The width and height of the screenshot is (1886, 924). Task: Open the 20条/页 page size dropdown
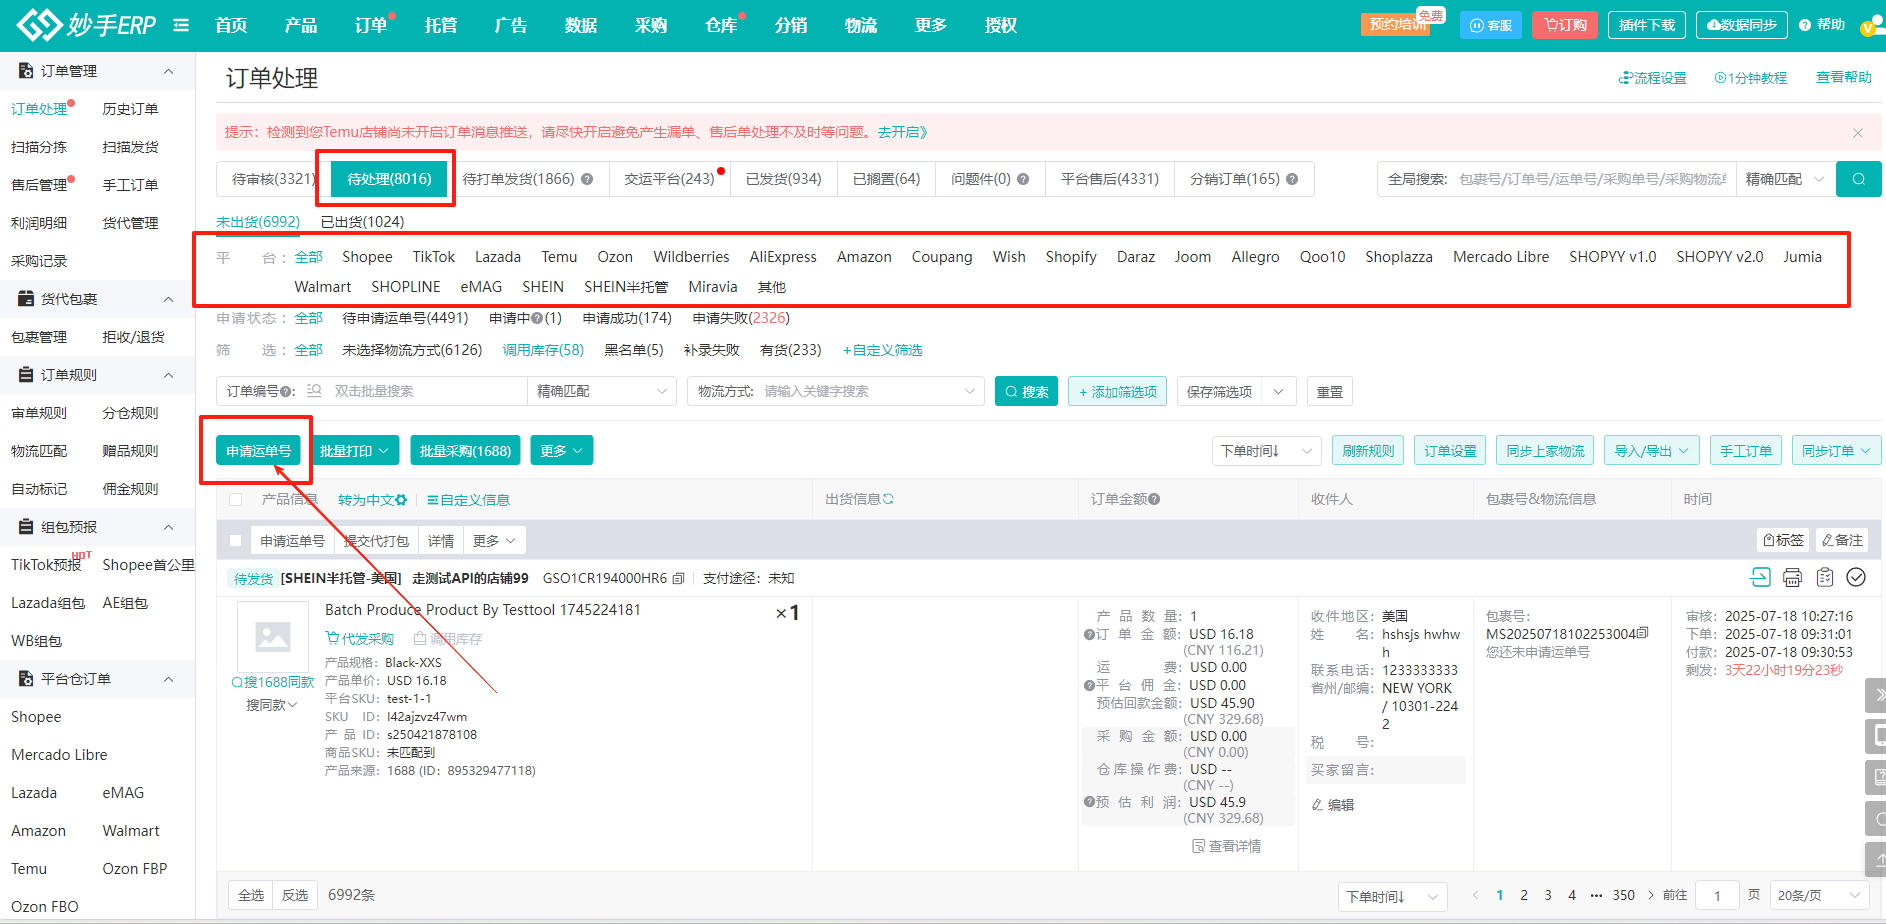click(1818, 895)
